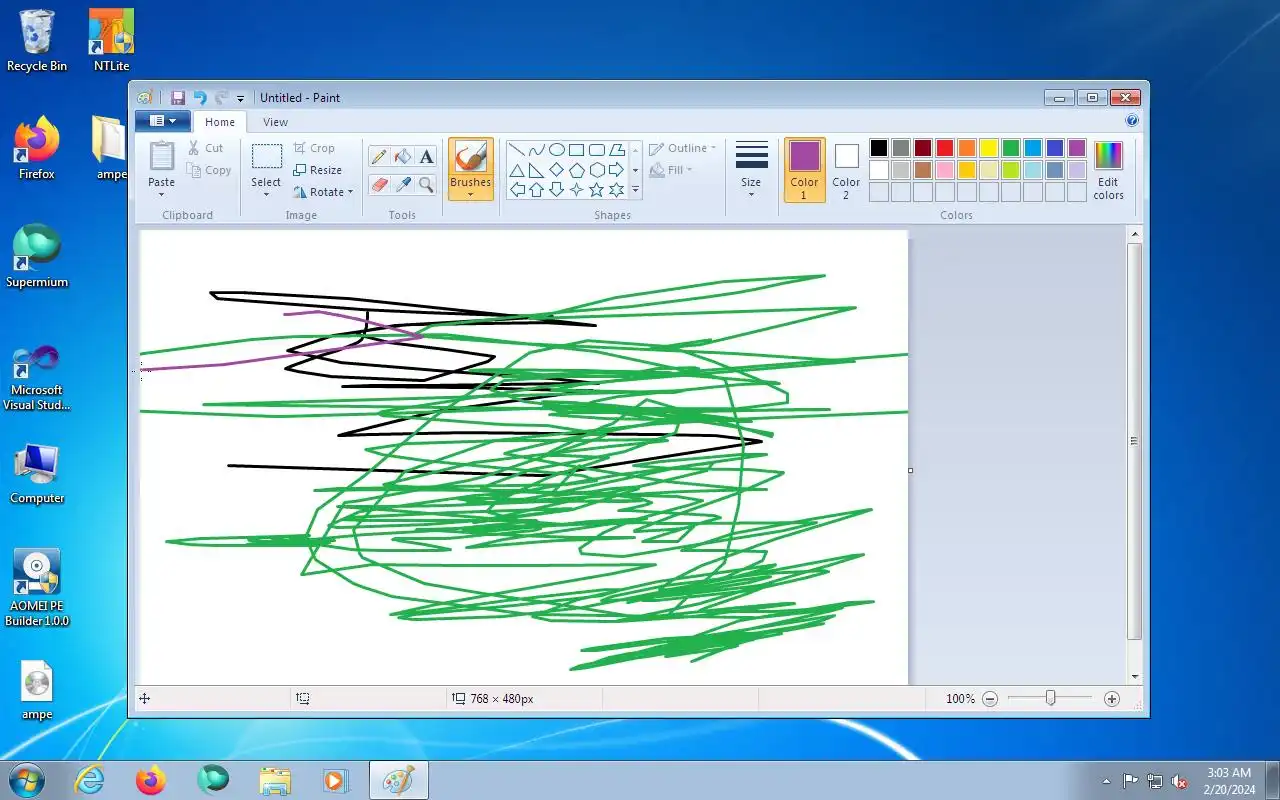Choose the Pentagon shape
1280x800 pixels.
tap(577, 170)
